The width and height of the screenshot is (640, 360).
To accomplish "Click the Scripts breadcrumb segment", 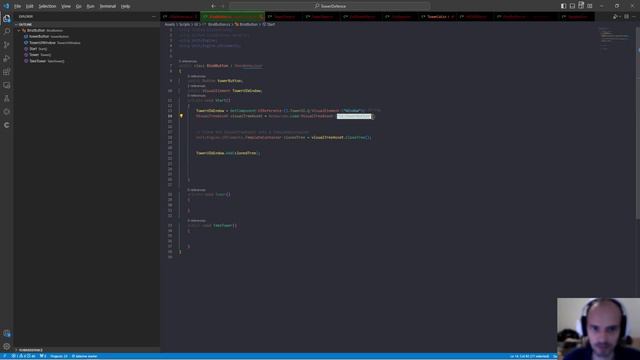I will point(185,24).
